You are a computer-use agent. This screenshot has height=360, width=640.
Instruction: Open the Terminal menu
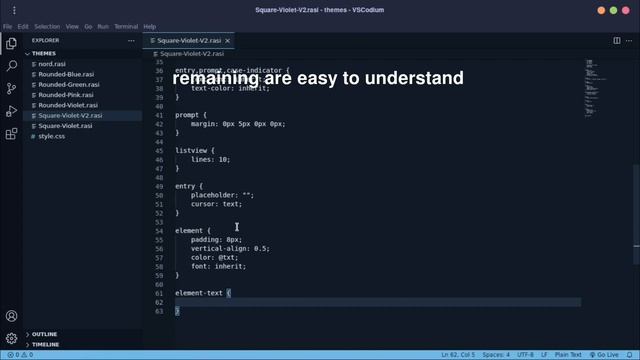pos(126,27)
